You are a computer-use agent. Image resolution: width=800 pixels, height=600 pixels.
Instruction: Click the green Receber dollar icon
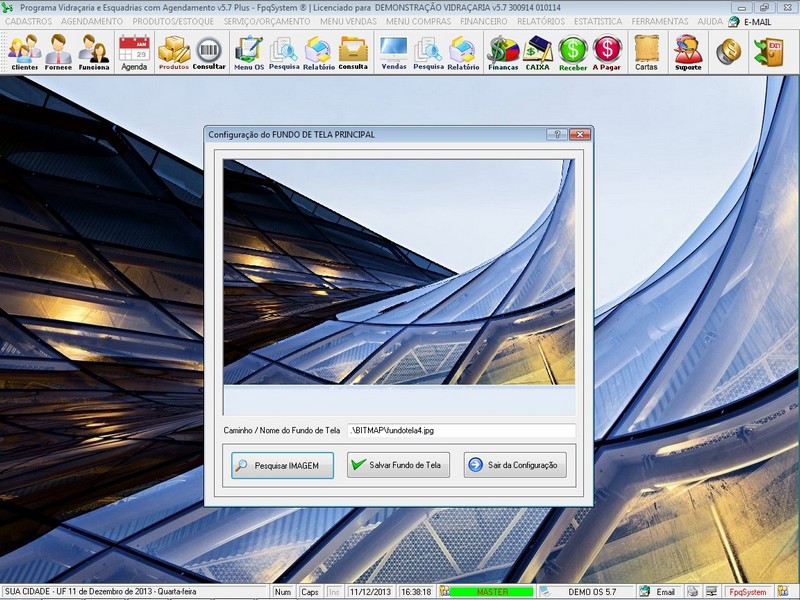573,52
